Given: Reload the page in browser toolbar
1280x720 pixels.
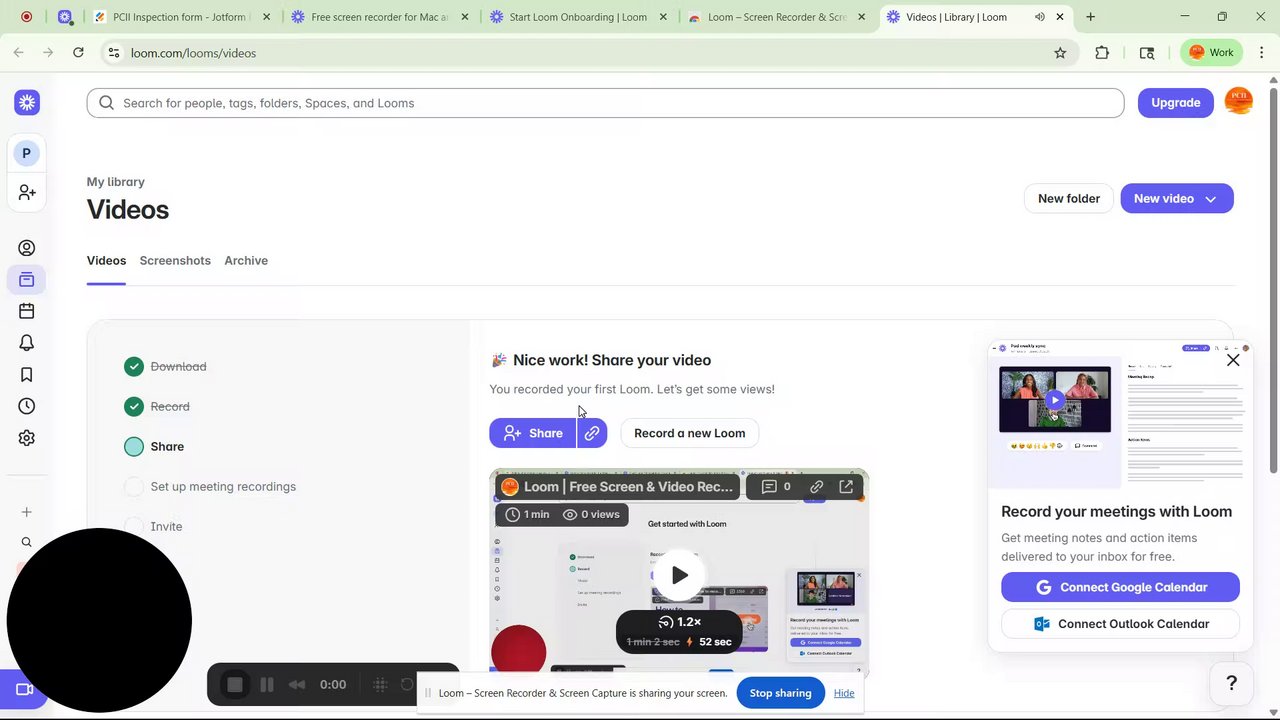Looking at the screenshot, I should tap(78, 53).
